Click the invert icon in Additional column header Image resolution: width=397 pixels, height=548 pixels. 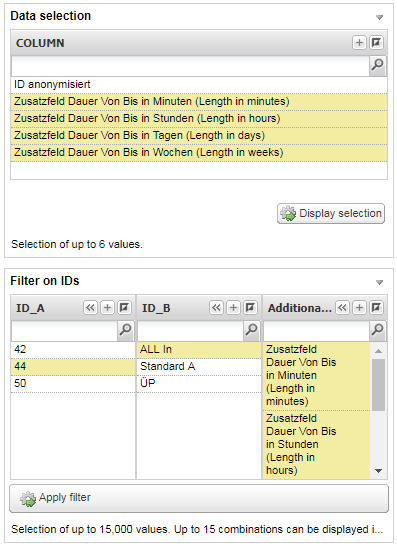376,308
